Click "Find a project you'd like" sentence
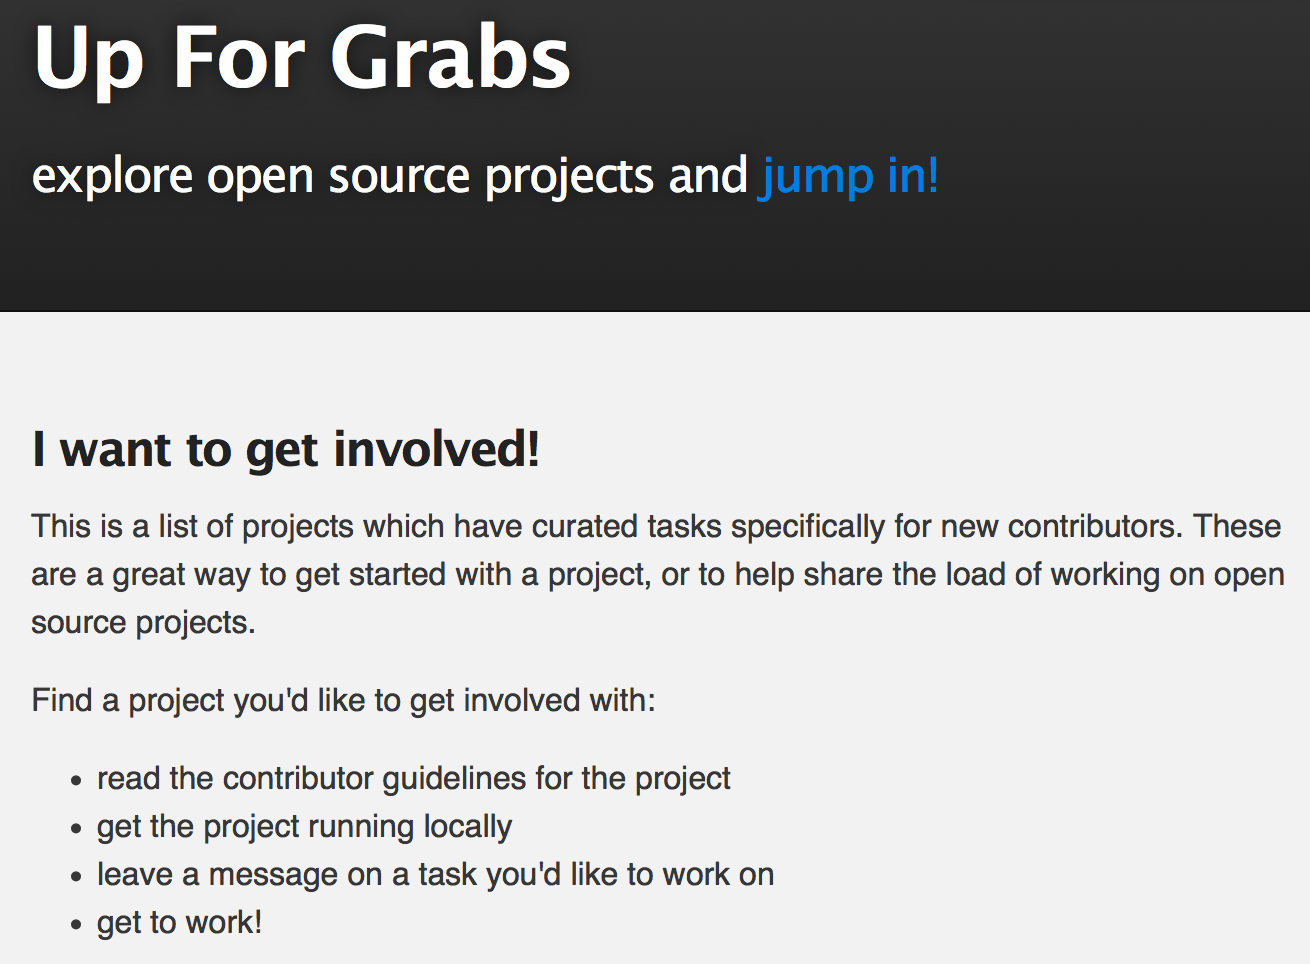The image size is (1310, 964). [343, 700]
